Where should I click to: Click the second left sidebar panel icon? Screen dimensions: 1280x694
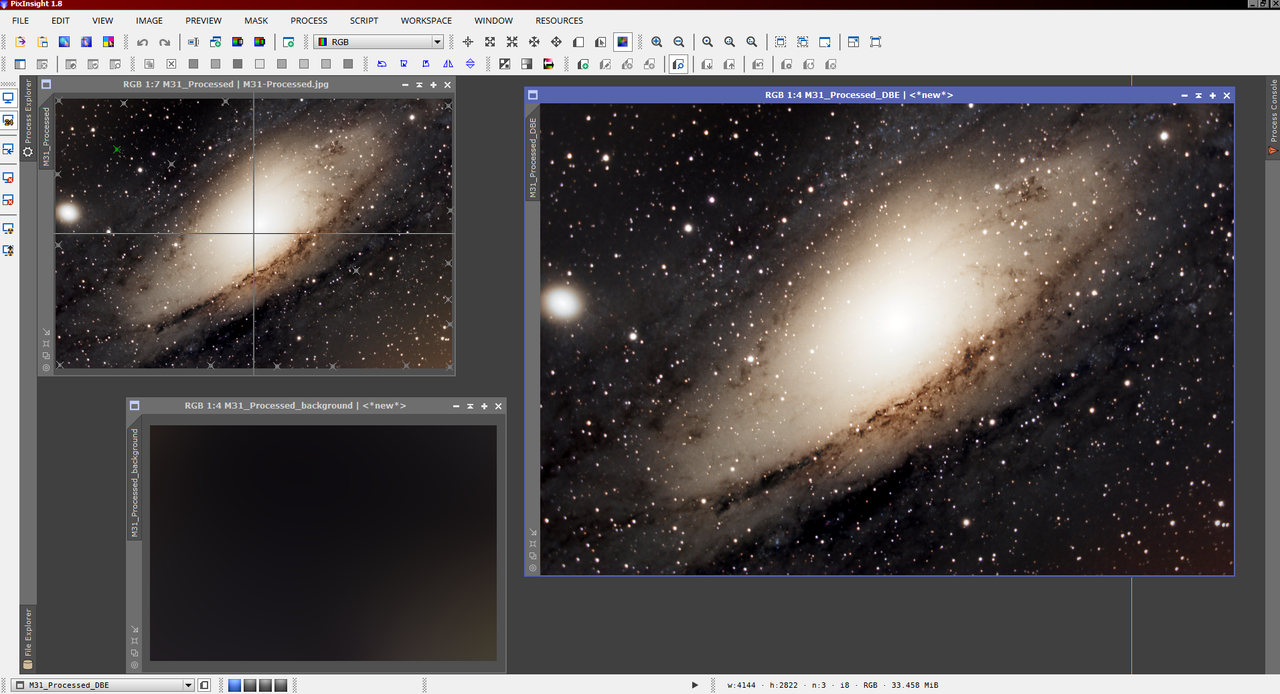8,120
